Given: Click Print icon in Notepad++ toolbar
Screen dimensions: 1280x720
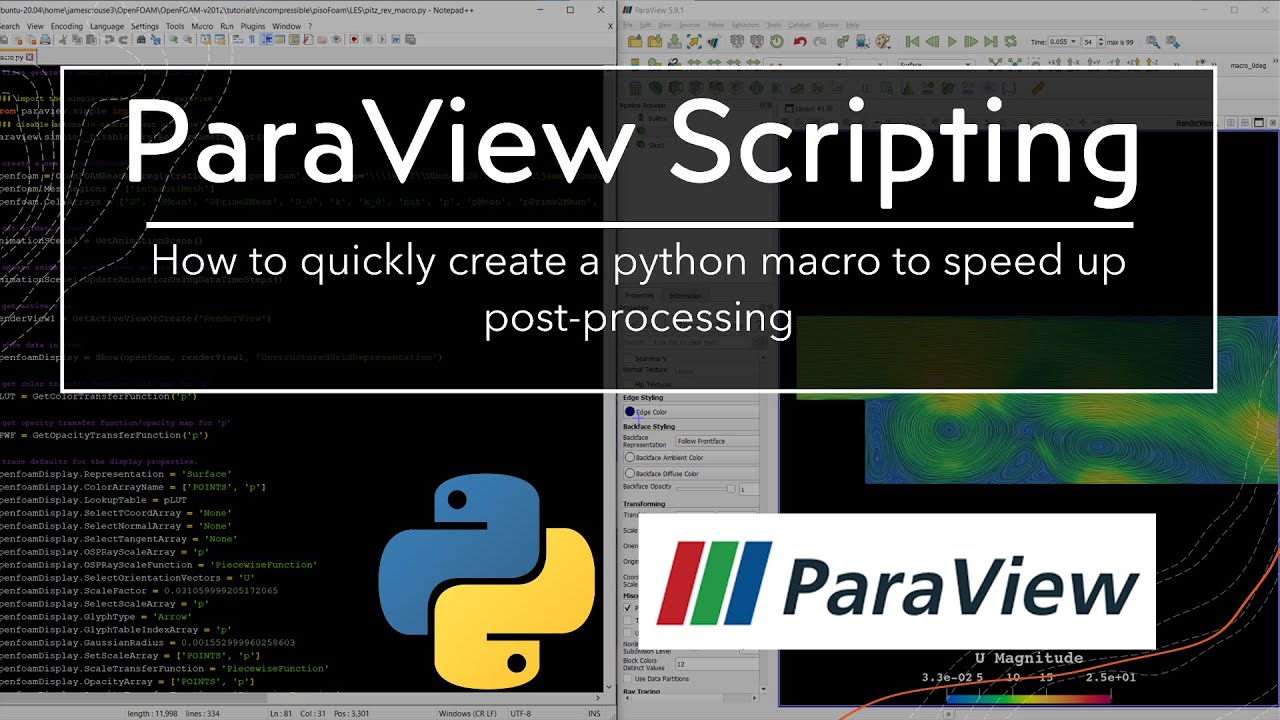Looking at the screenshot, I should click(x=45, y=40).
